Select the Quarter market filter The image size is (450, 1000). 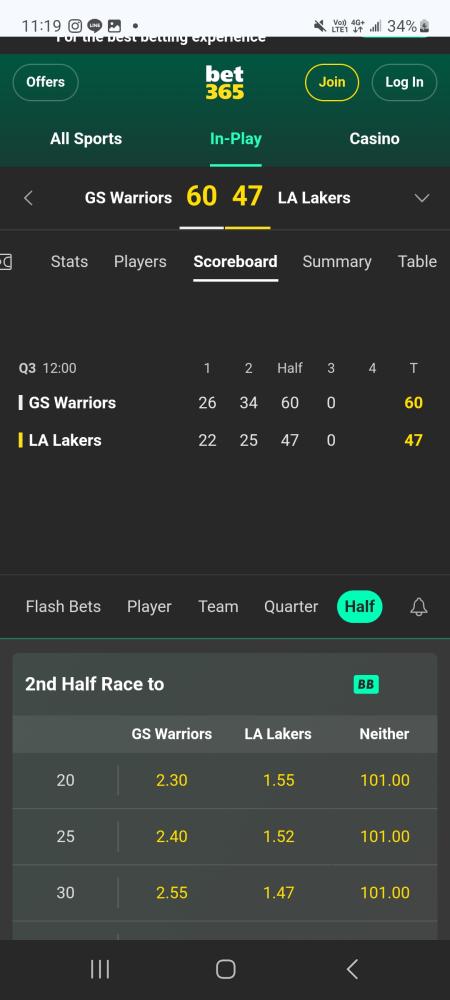click(x=291, y=607)
